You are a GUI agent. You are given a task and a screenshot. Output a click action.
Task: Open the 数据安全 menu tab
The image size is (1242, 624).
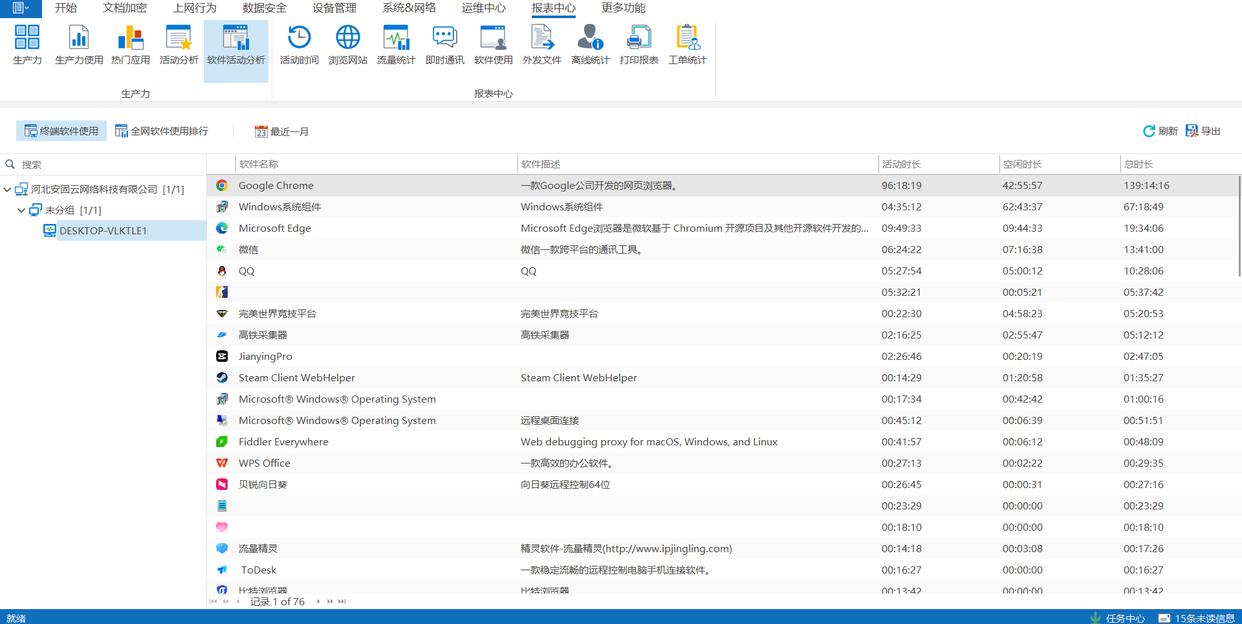(264, 8)
